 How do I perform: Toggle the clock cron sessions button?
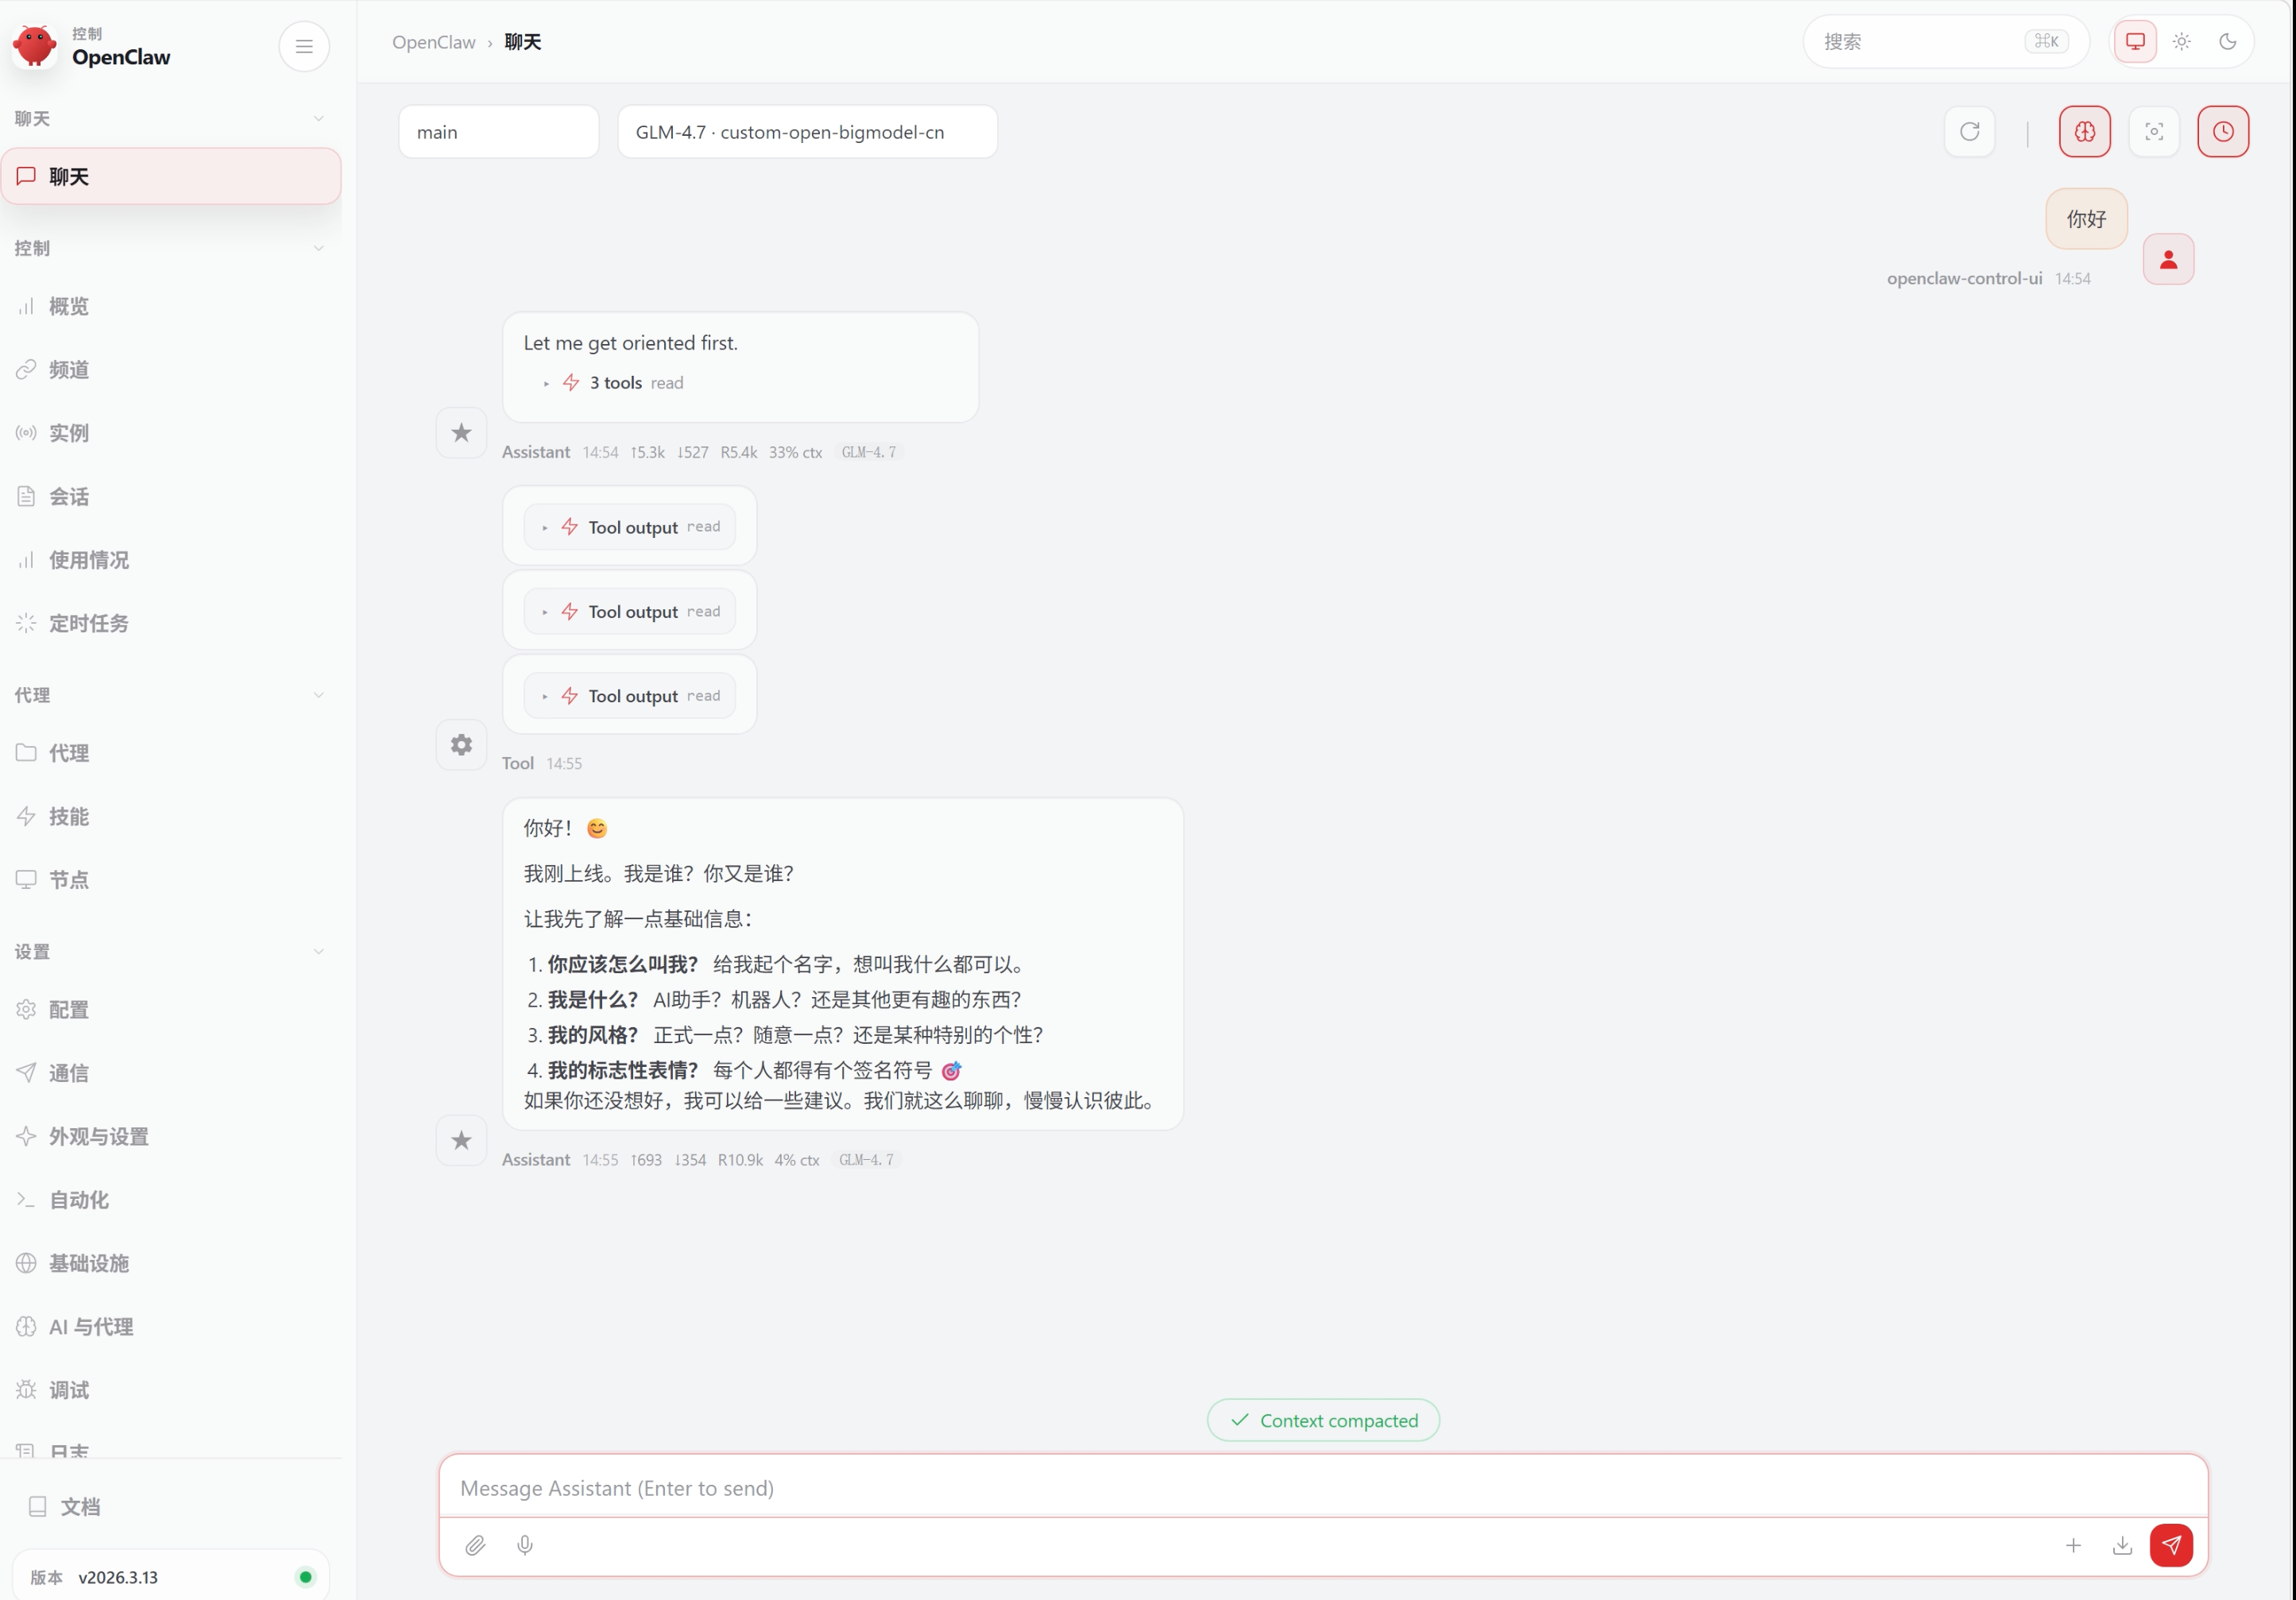point(2222,131)
